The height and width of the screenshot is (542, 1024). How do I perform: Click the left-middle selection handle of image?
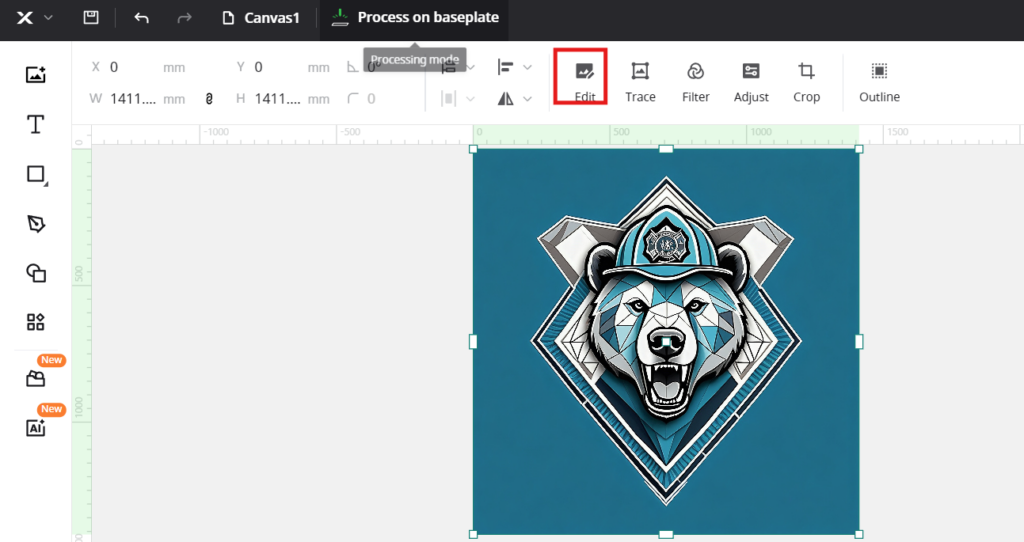pos(473,342)
